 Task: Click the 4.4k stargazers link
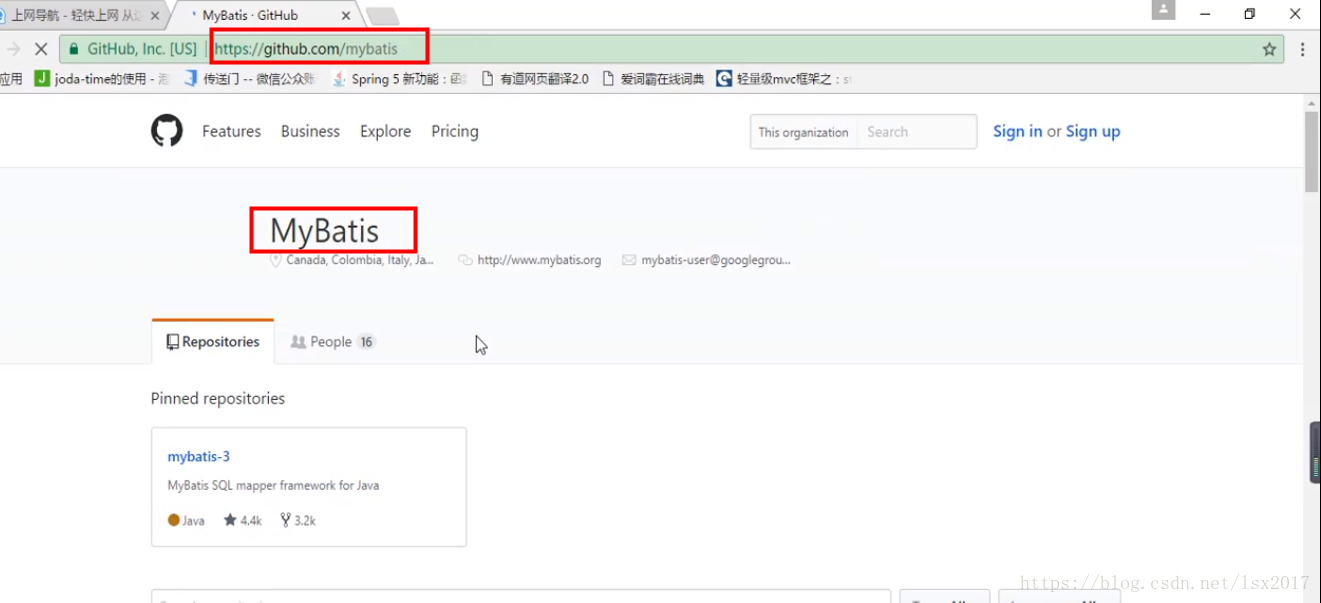click(243, 520)
